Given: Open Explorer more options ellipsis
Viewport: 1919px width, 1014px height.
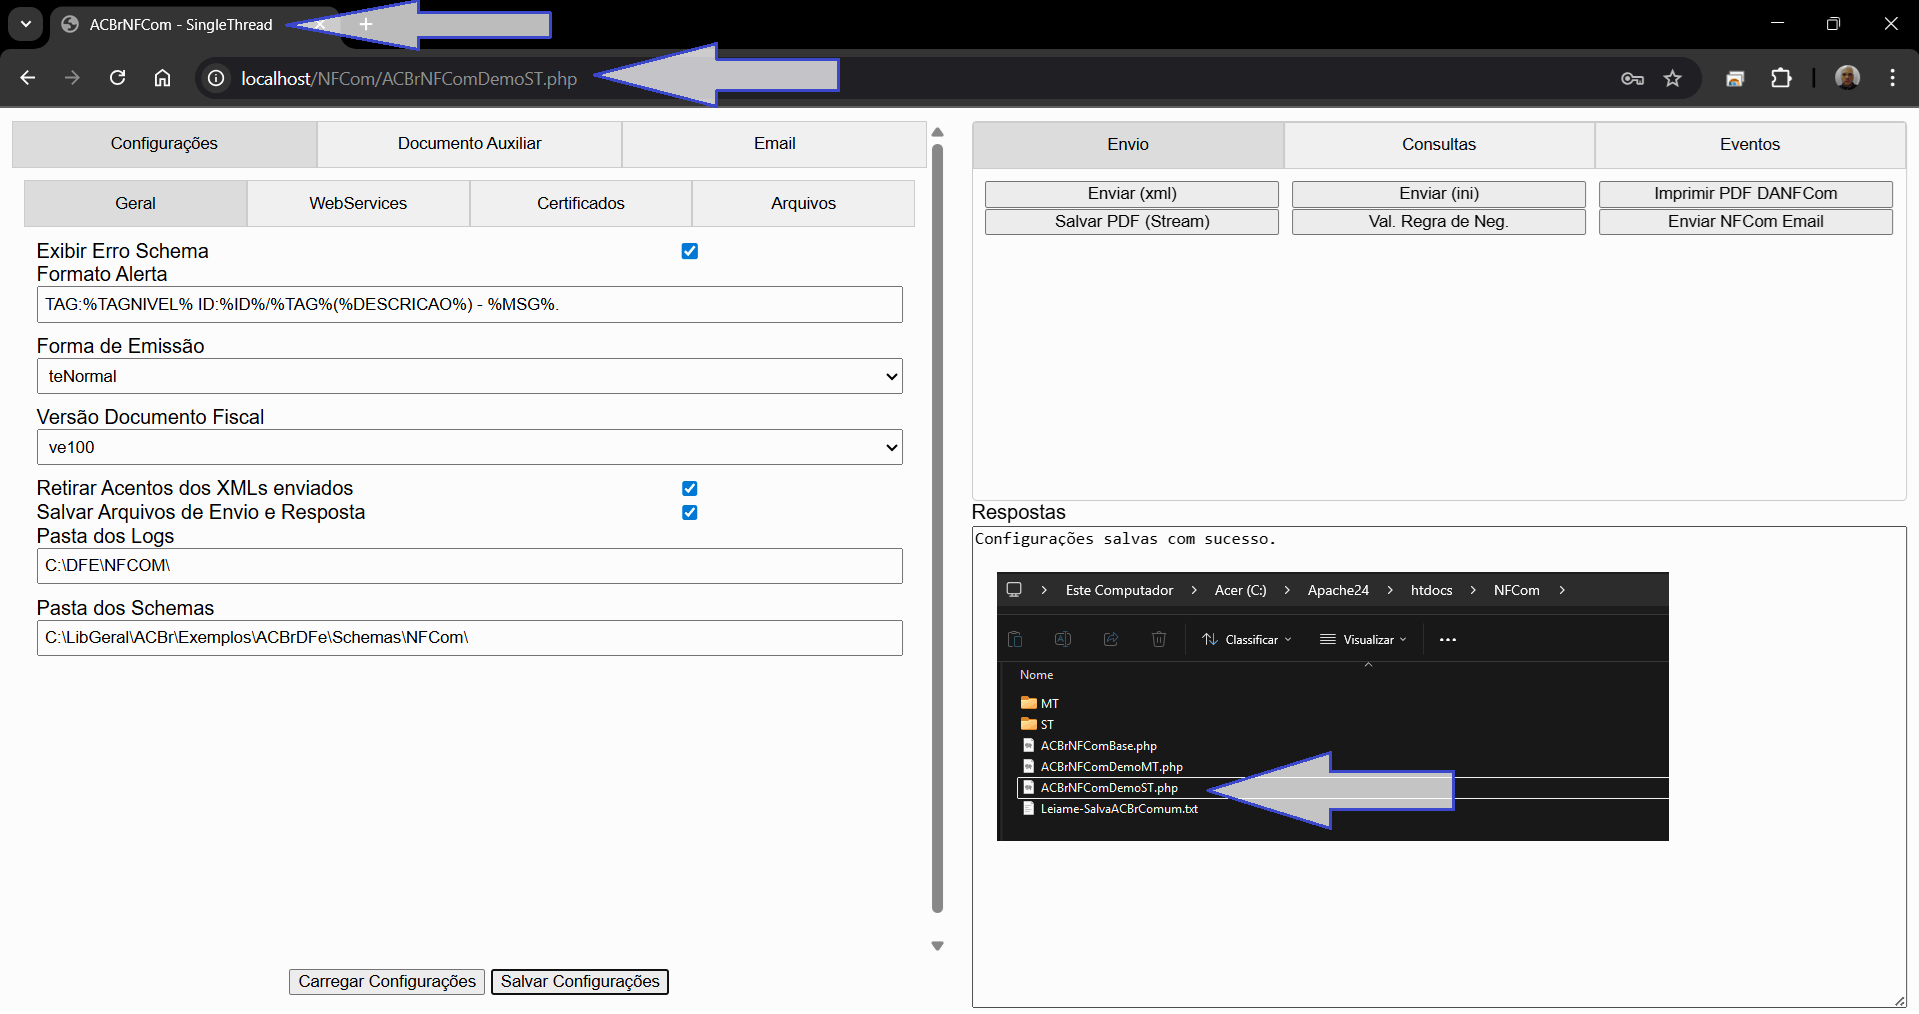Looking at the screenshot, I should (1448, 640).
